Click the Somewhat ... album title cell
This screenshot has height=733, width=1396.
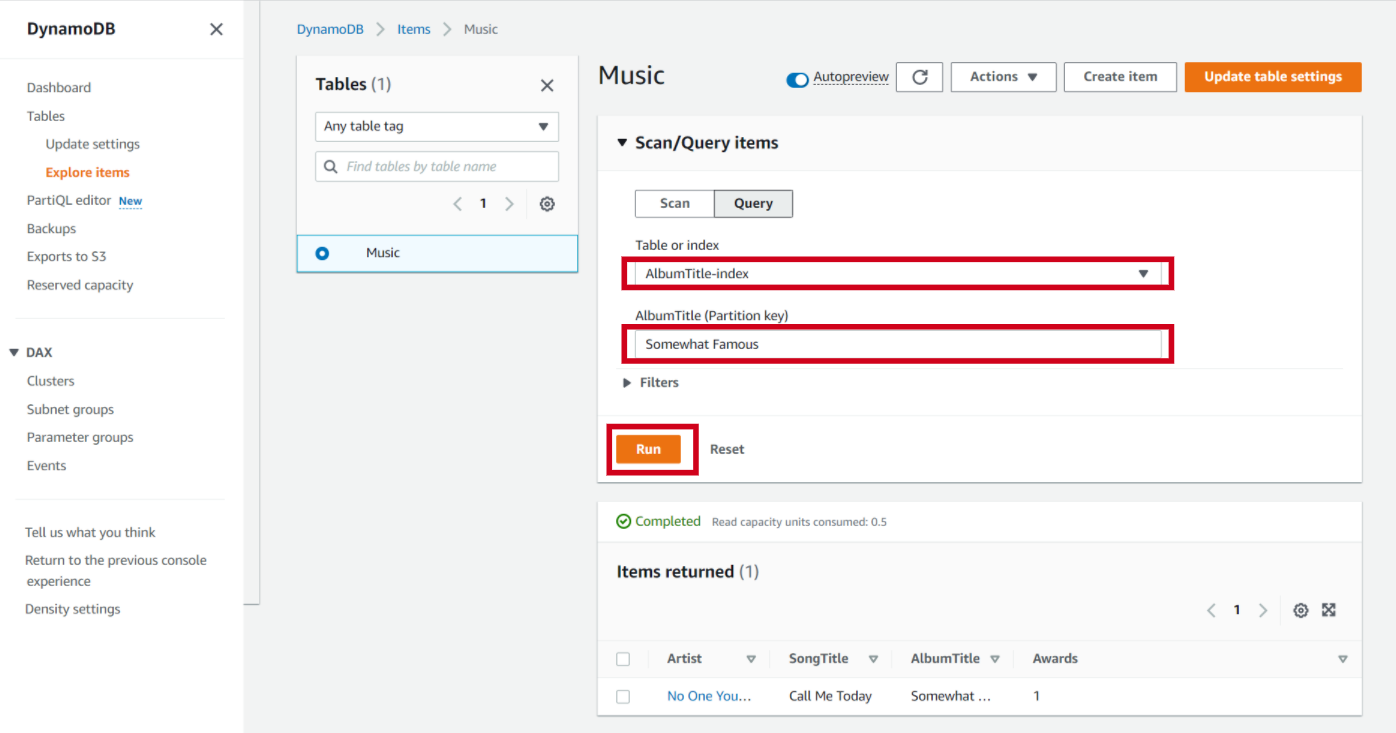951,697
